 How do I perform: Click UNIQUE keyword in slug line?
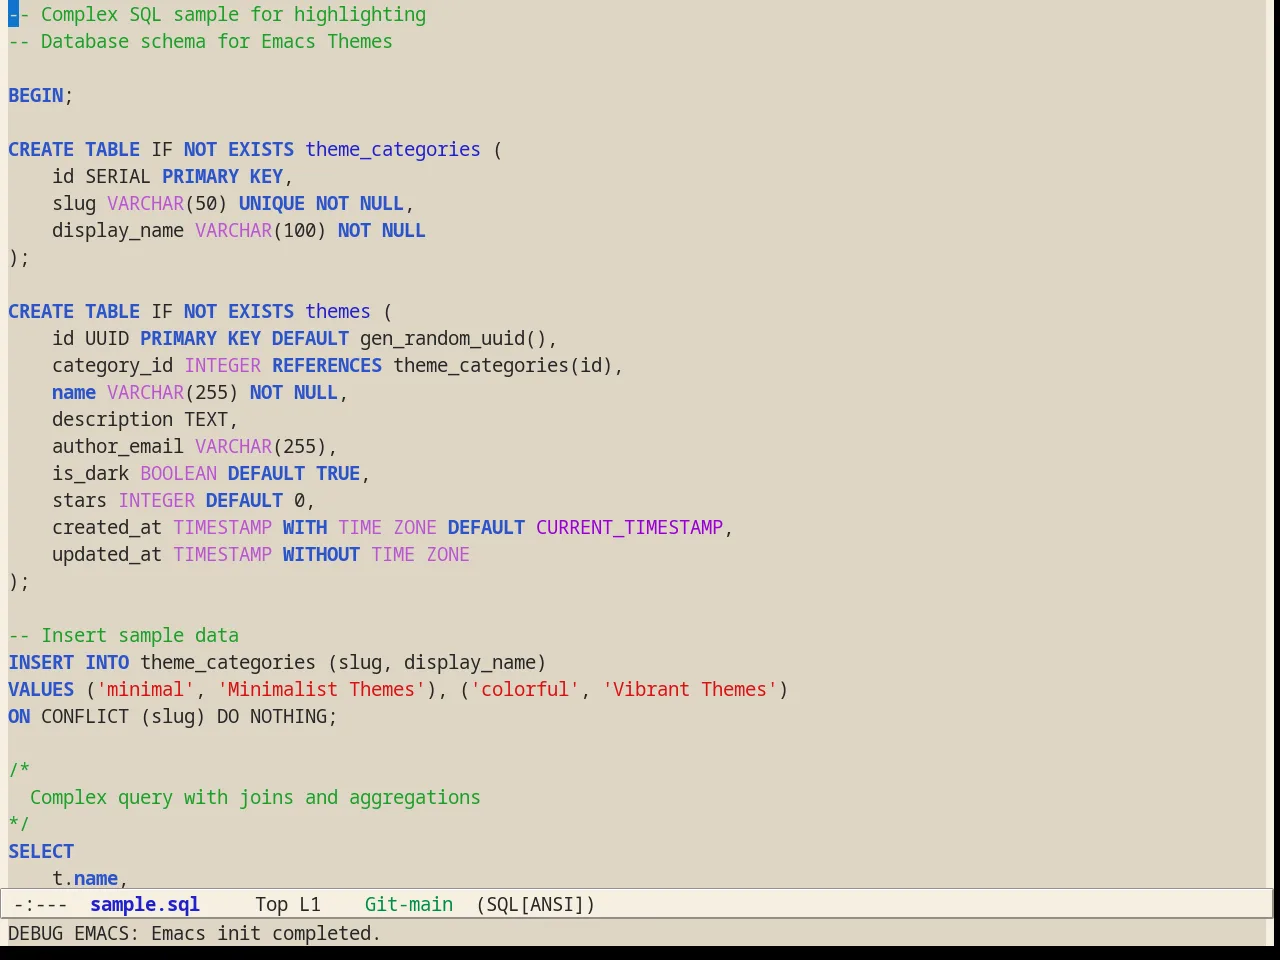pyautogui.click(x=272, y=203)
